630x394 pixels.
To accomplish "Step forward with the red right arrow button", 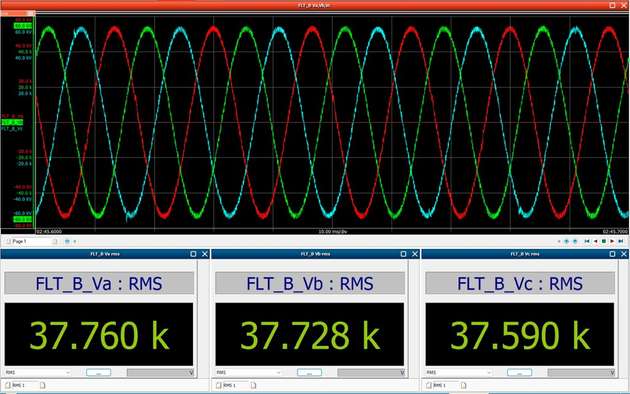I will [x=612, y=241].
